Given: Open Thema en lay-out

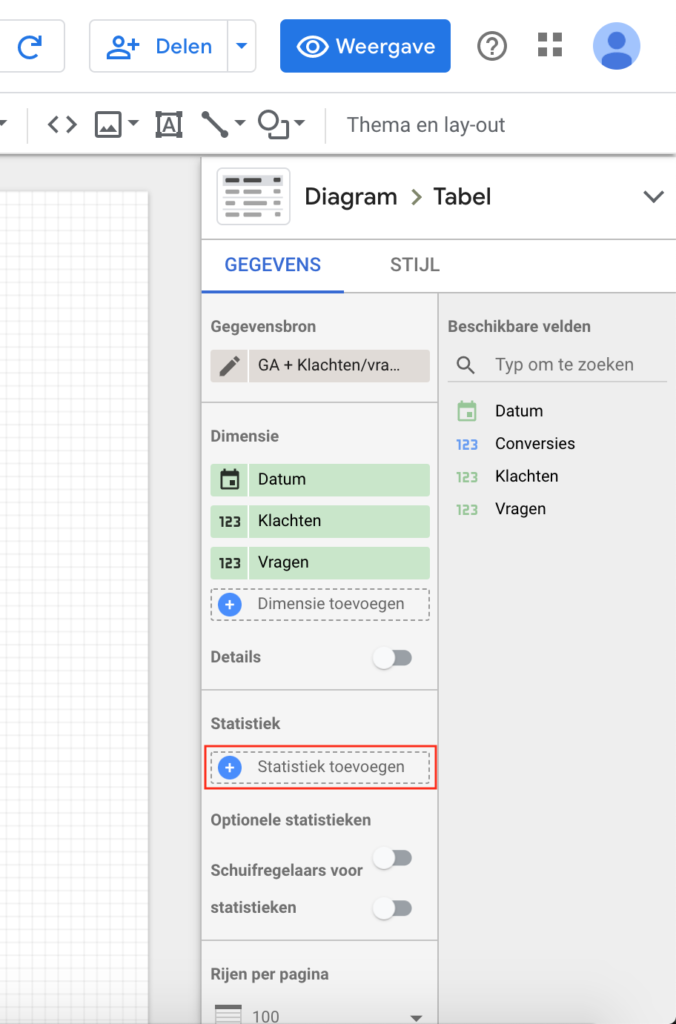Looking at the screenshot, I should 425,125.
